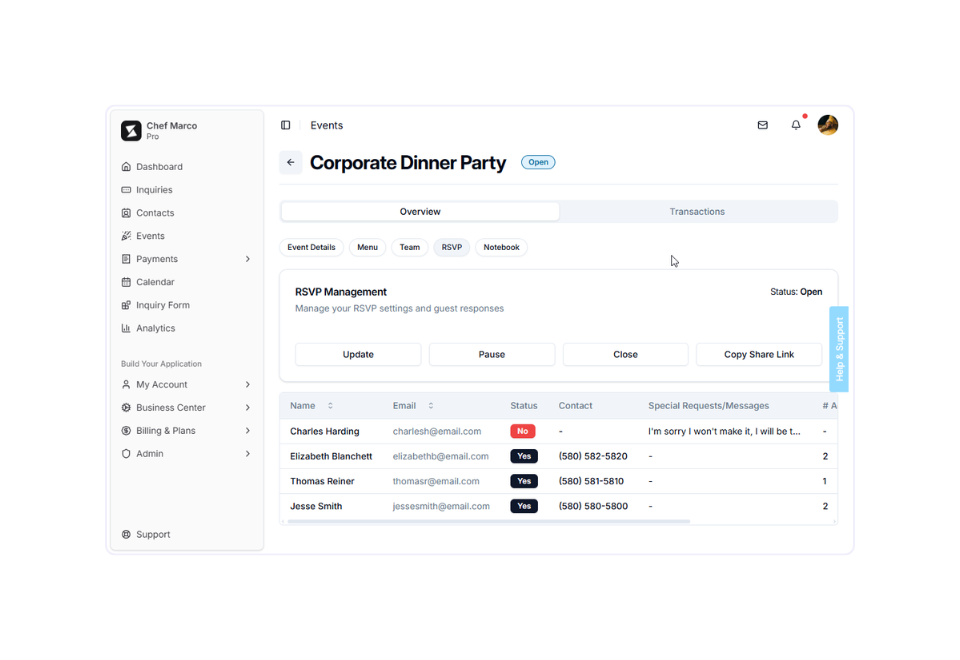Viewport: 960px width, 660px height.
Task: Click the Calendar icon in sidebar
Action: (126, 282)
